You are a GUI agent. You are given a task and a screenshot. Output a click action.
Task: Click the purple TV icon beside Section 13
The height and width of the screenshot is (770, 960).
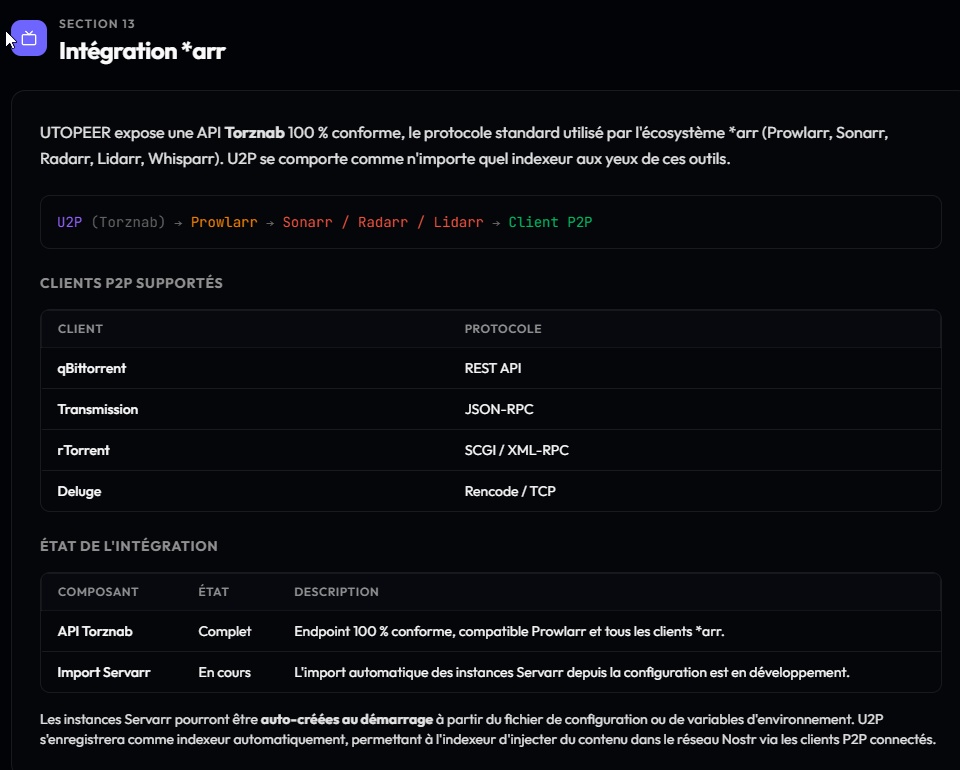click(x=29, y=38)
